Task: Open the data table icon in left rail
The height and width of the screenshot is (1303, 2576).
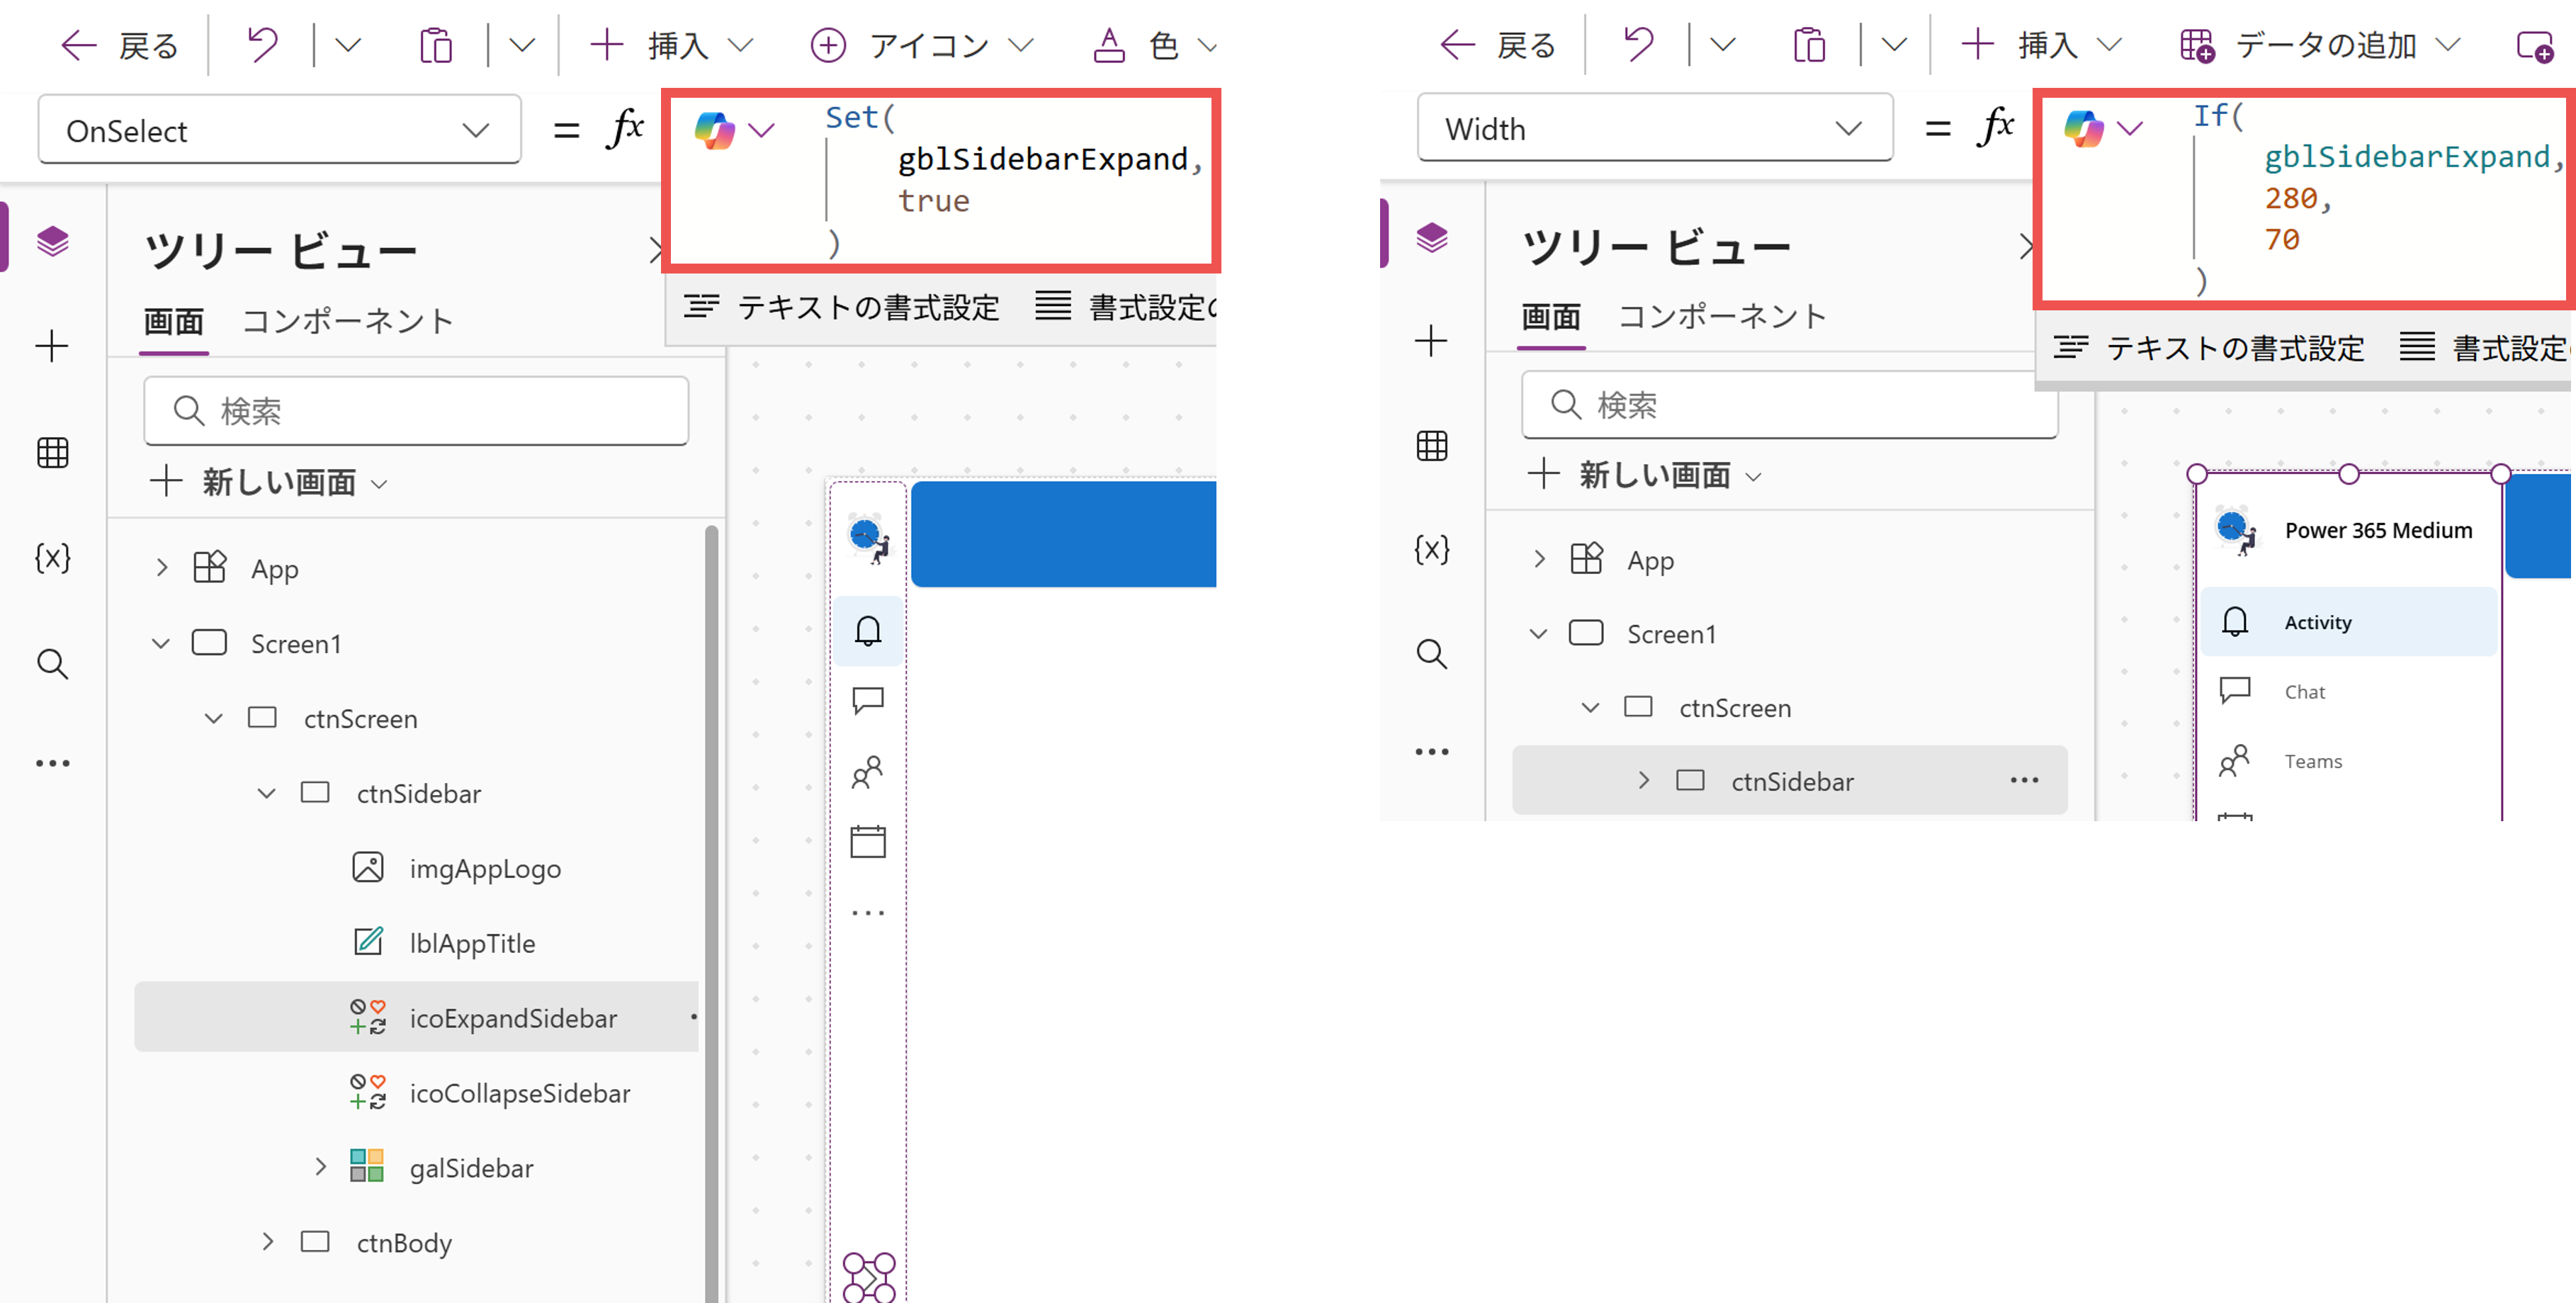Action: [x=52, y=452]
